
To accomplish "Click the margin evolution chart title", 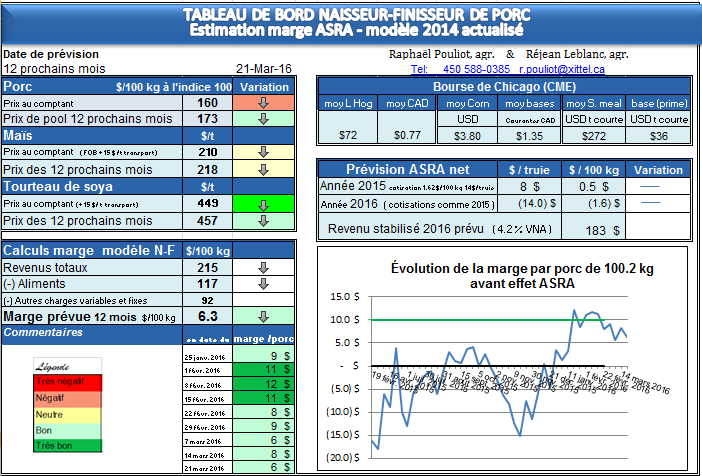I will tap(506, 276).
